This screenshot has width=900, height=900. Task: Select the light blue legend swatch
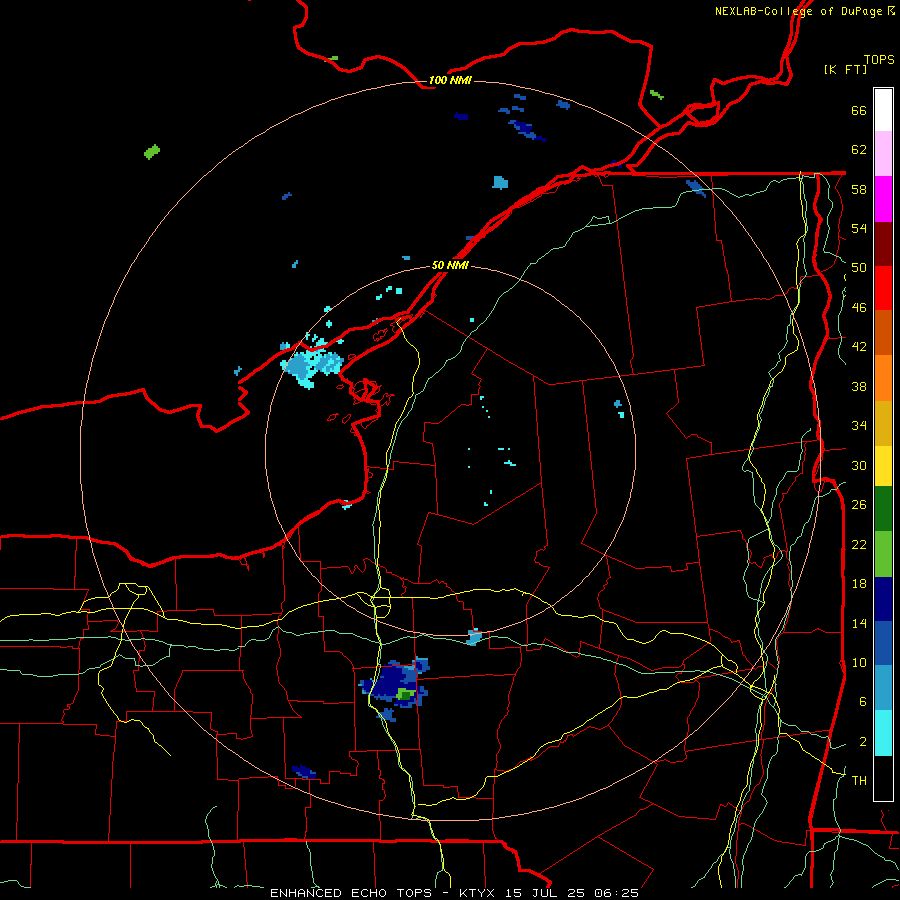tap(883, 688)
